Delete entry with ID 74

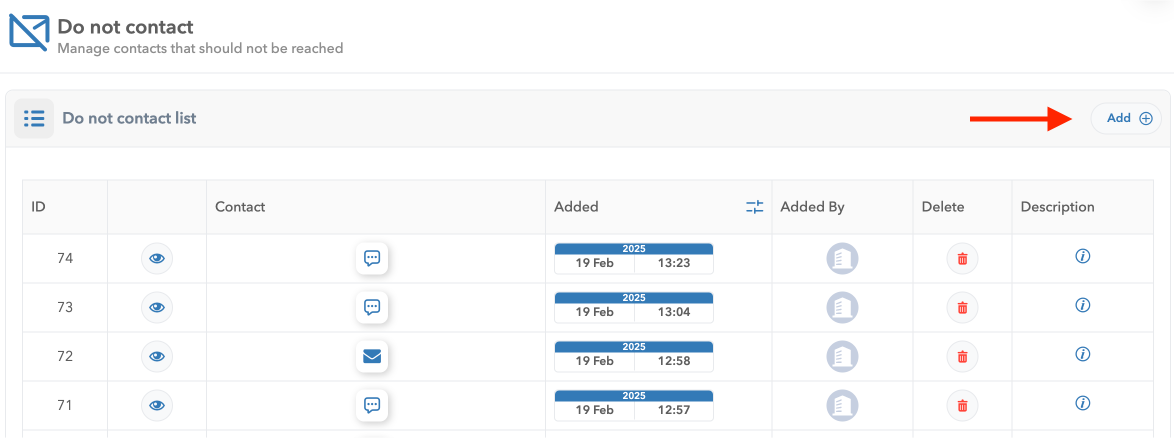[x=962, y=259]
